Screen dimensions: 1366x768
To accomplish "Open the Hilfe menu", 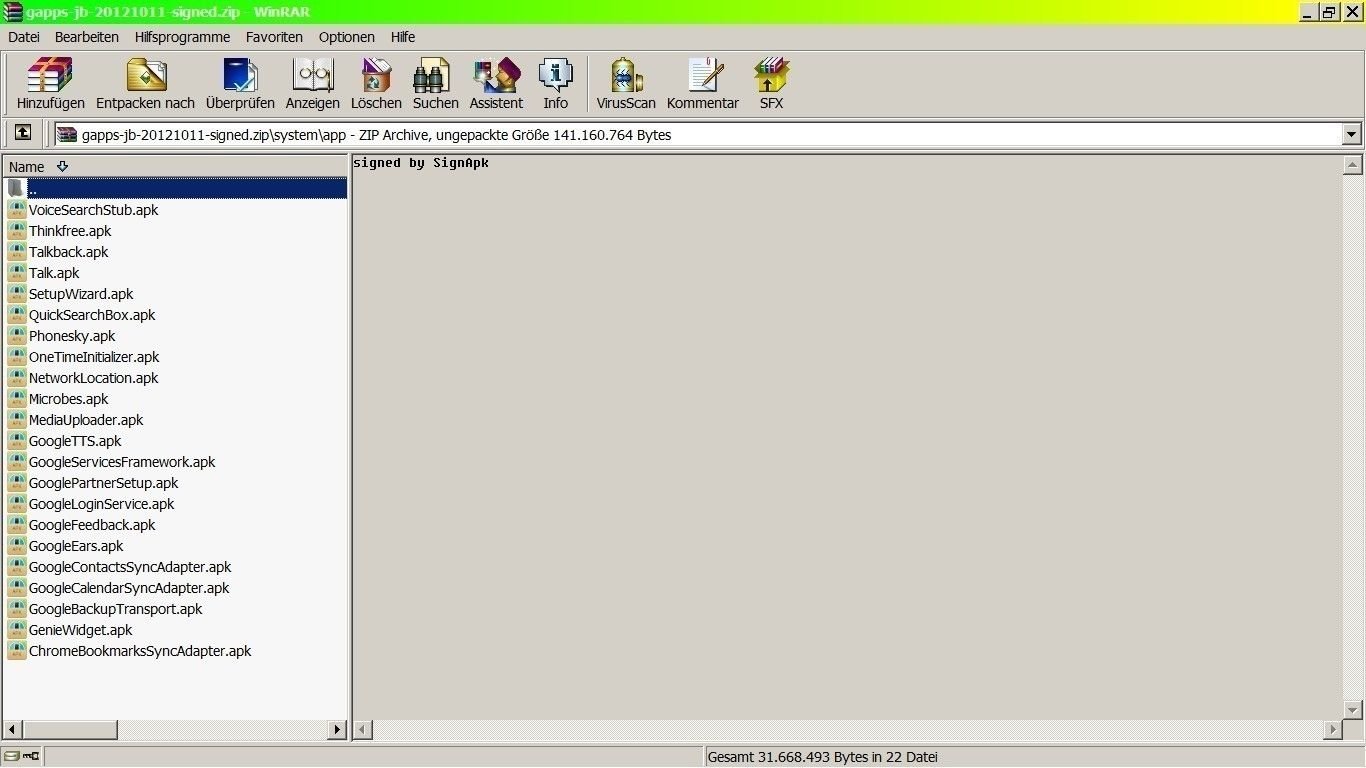I will [403, 37].
